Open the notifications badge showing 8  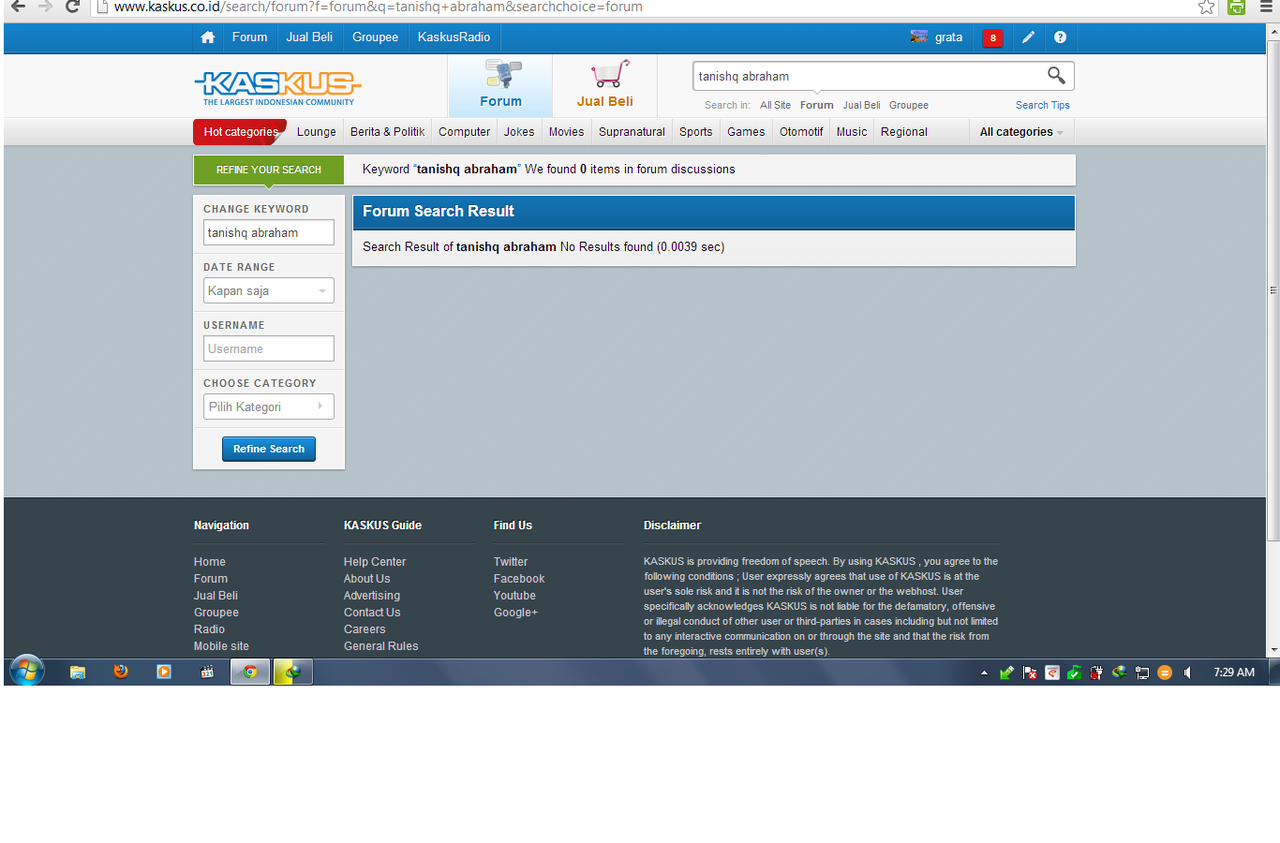pyautogui.click(x=992, y=38)
